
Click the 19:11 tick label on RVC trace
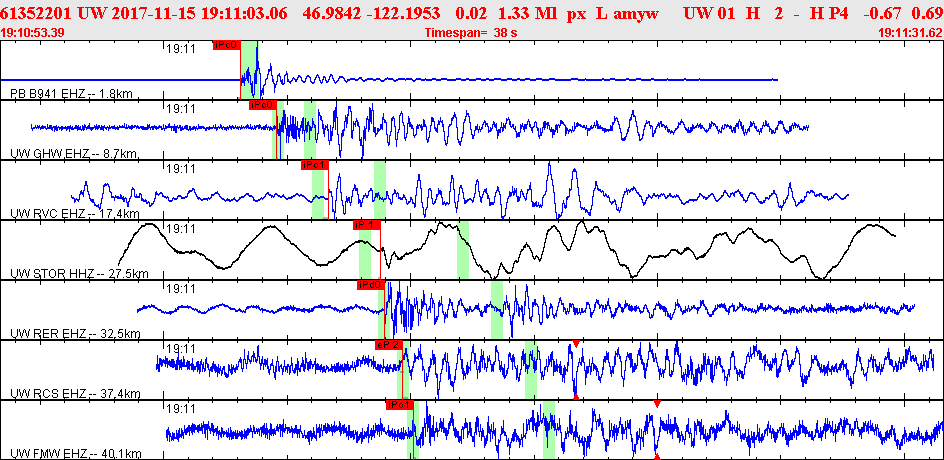[180, 169]
